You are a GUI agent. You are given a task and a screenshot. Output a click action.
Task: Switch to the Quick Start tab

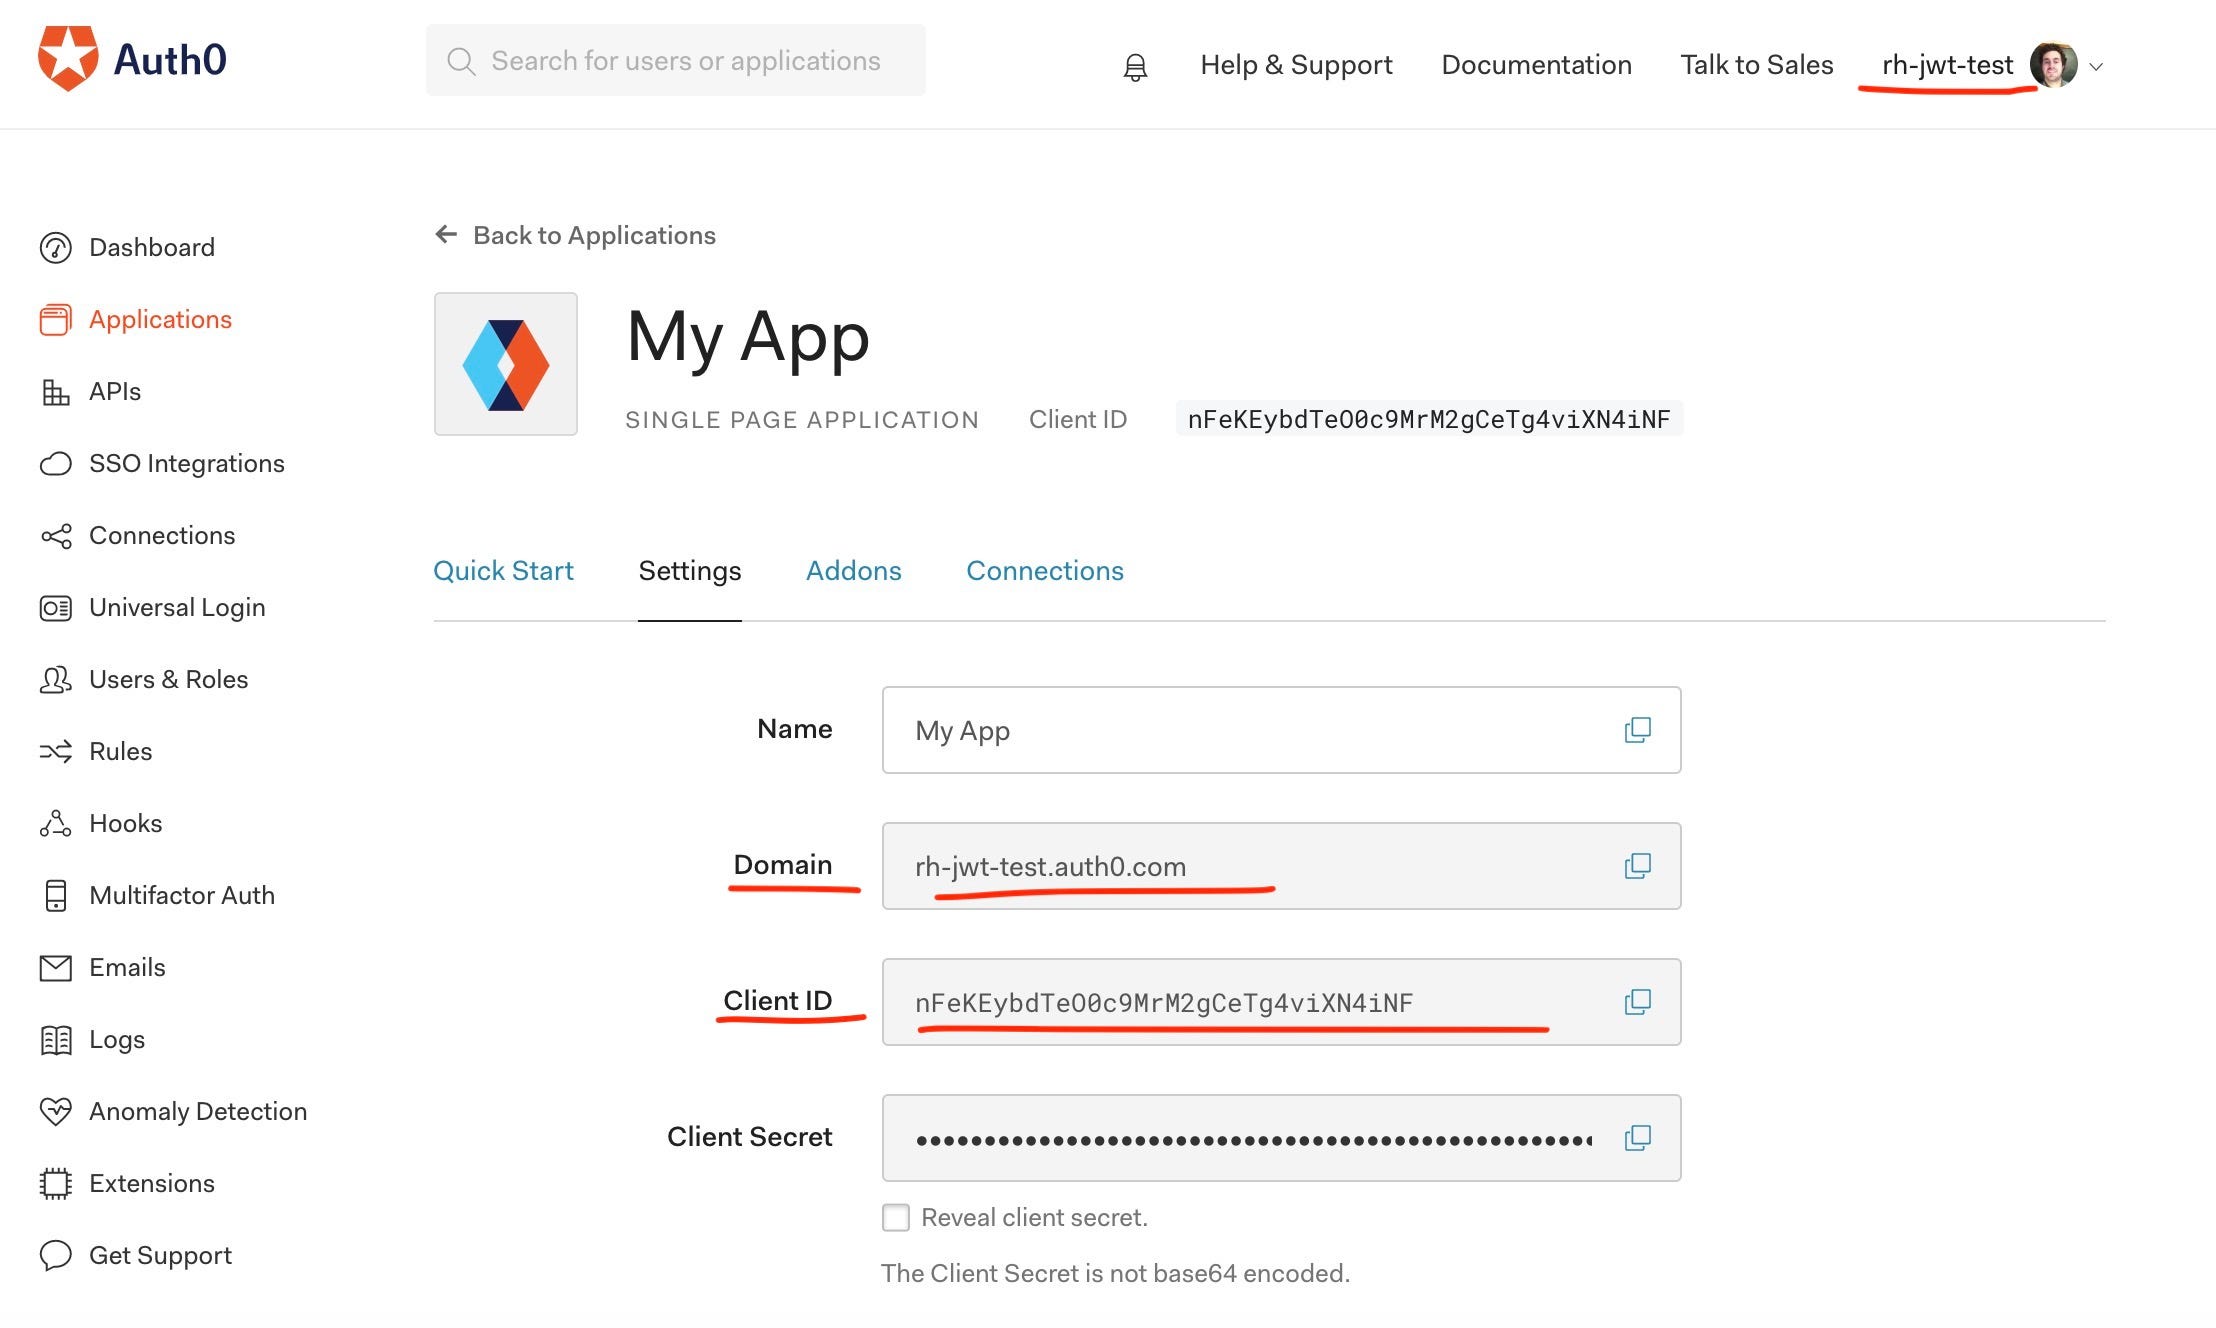(503, 570)
